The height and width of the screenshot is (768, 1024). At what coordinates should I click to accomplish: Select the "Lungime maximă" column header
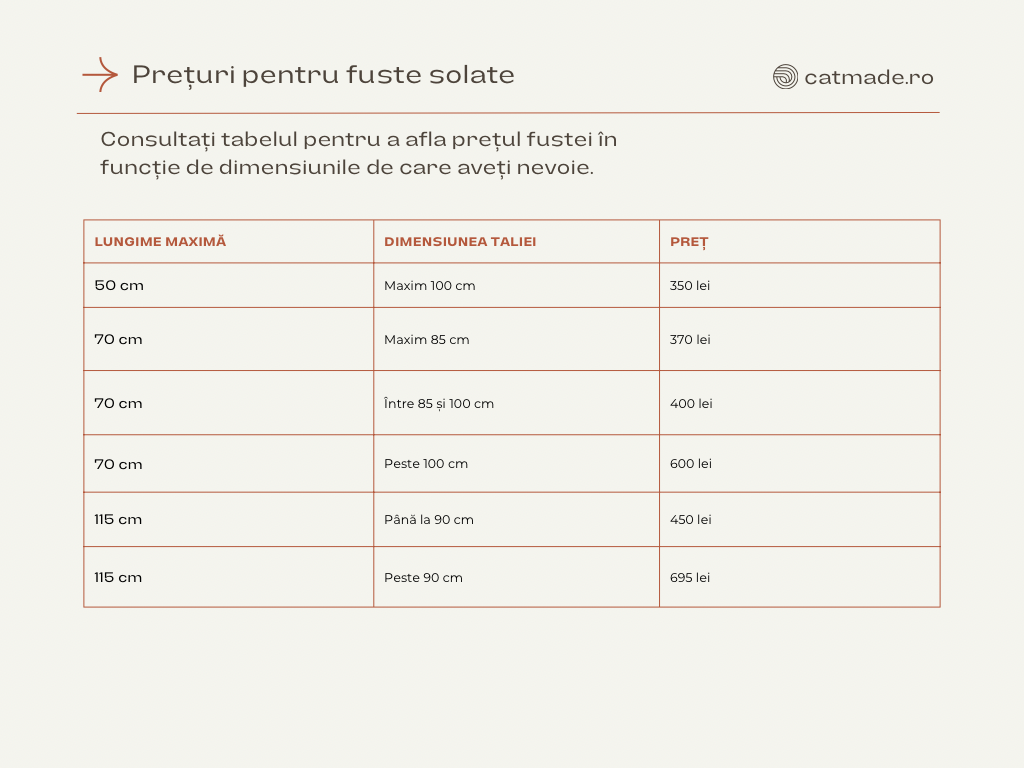tap(160, 242)
